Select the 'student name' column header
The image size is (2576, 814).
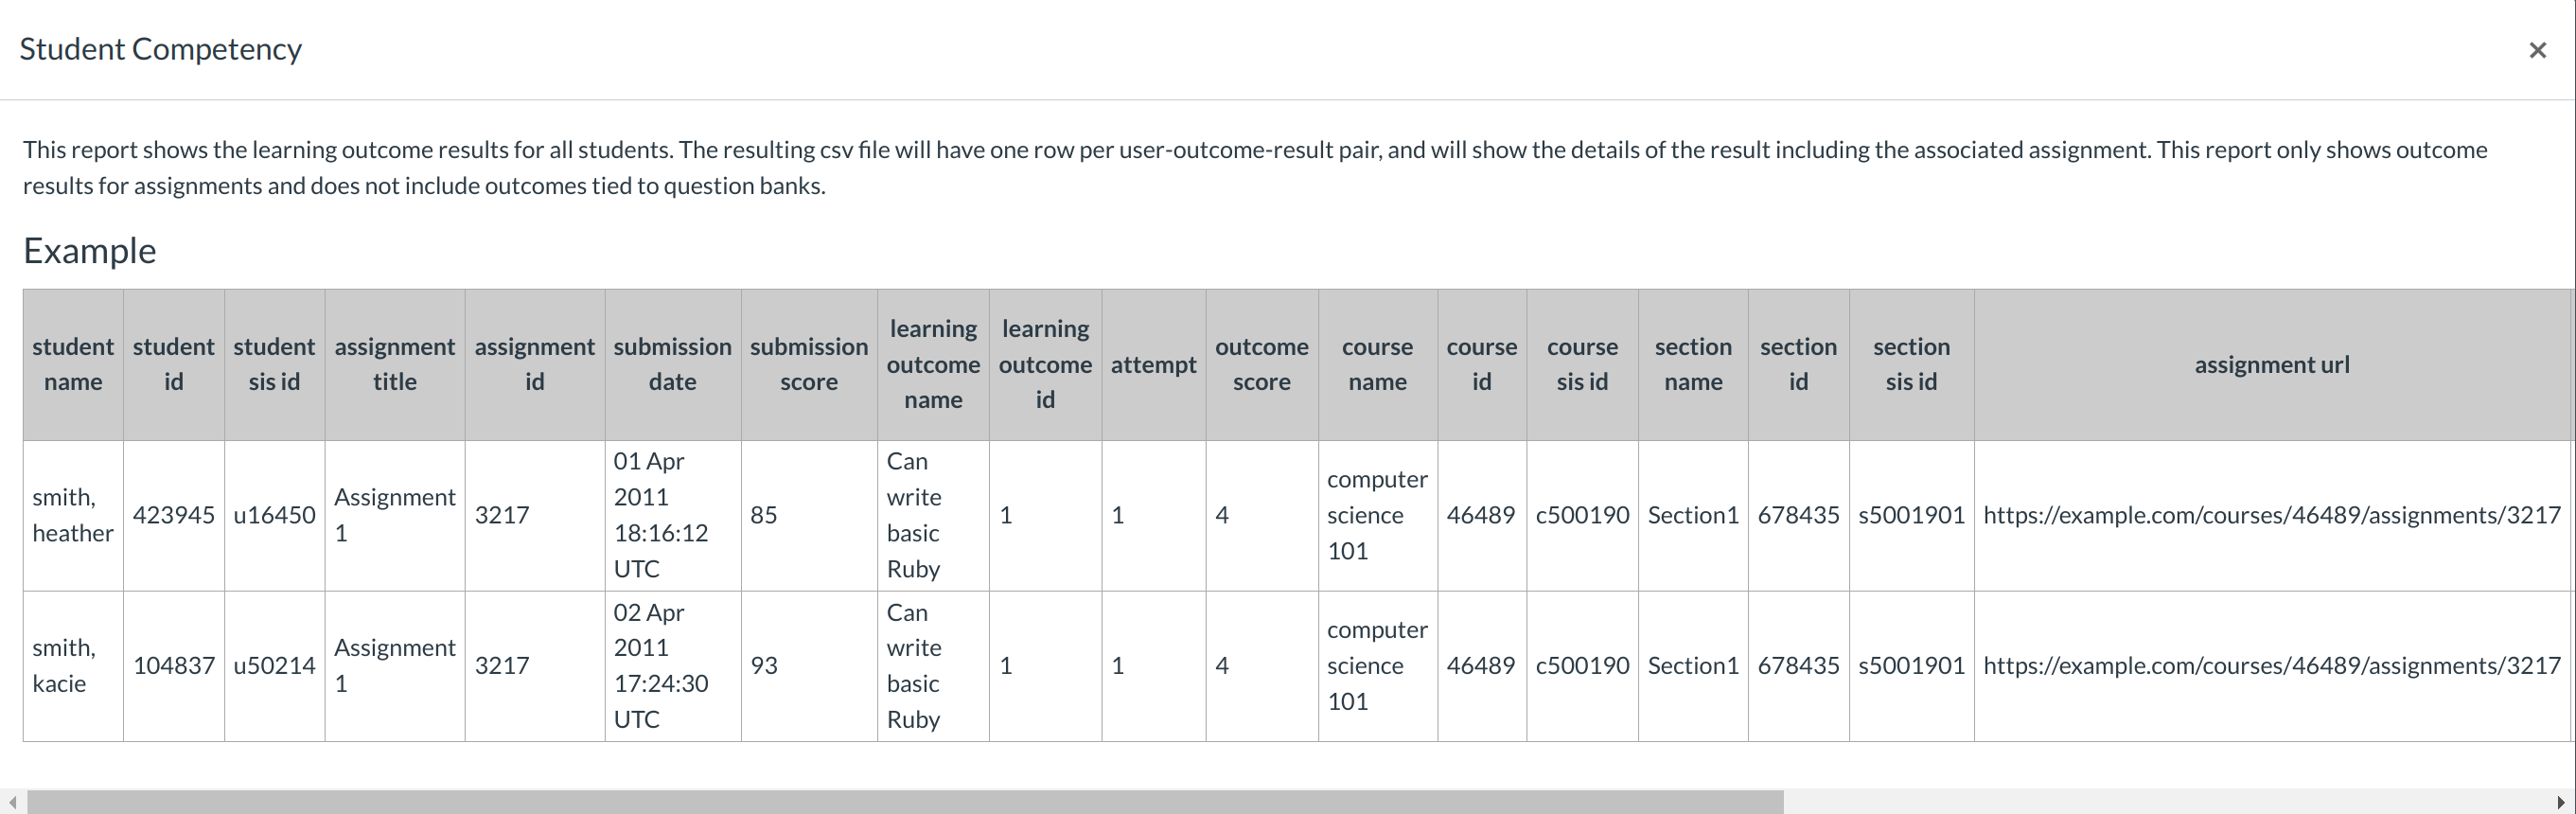(x=73, y=365)
